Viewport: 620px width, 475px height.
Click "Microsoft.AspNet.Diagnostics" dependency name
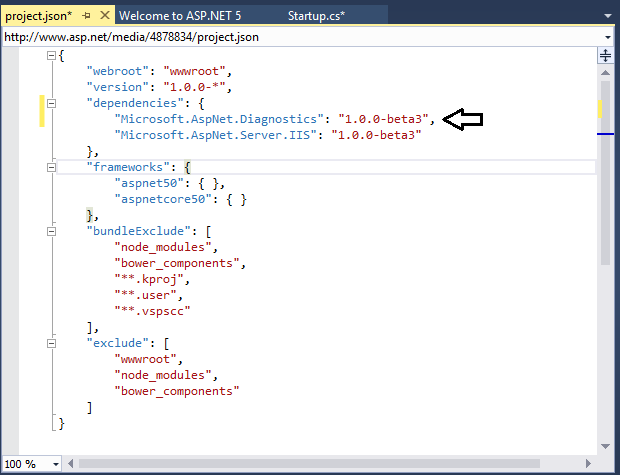click(219, 119)
